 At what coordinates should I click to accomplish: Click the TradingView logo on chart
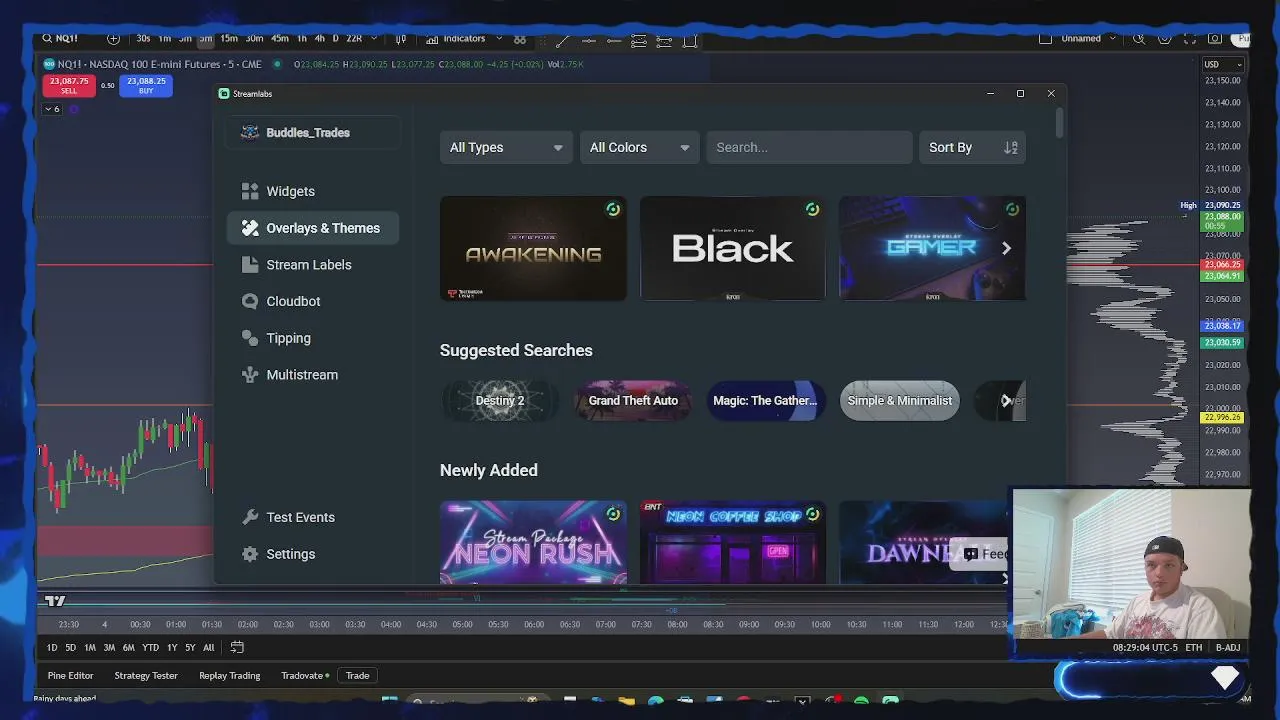pyautogui.click(x=55, y=601)
